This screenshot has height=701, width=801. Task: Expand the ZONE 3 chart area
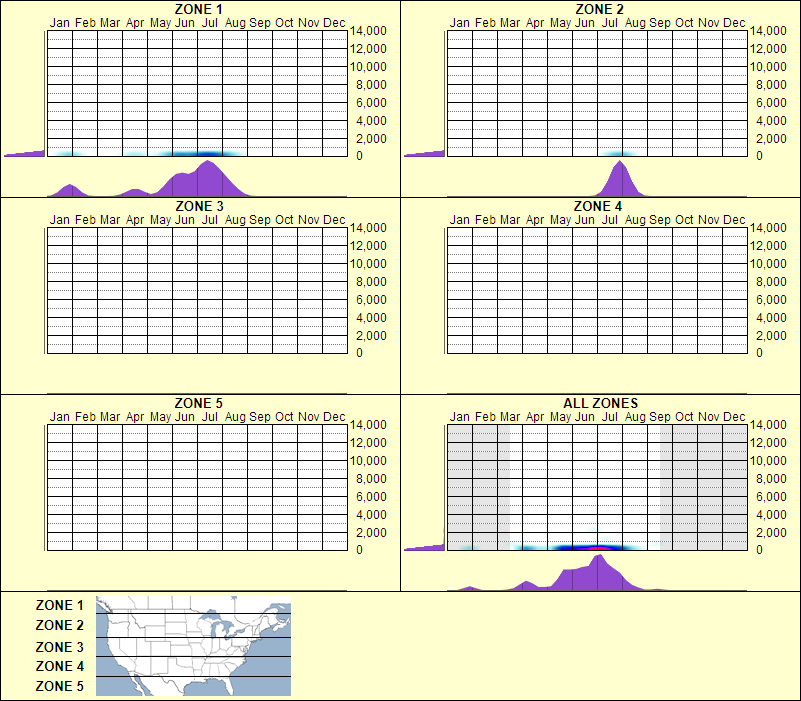195,290
